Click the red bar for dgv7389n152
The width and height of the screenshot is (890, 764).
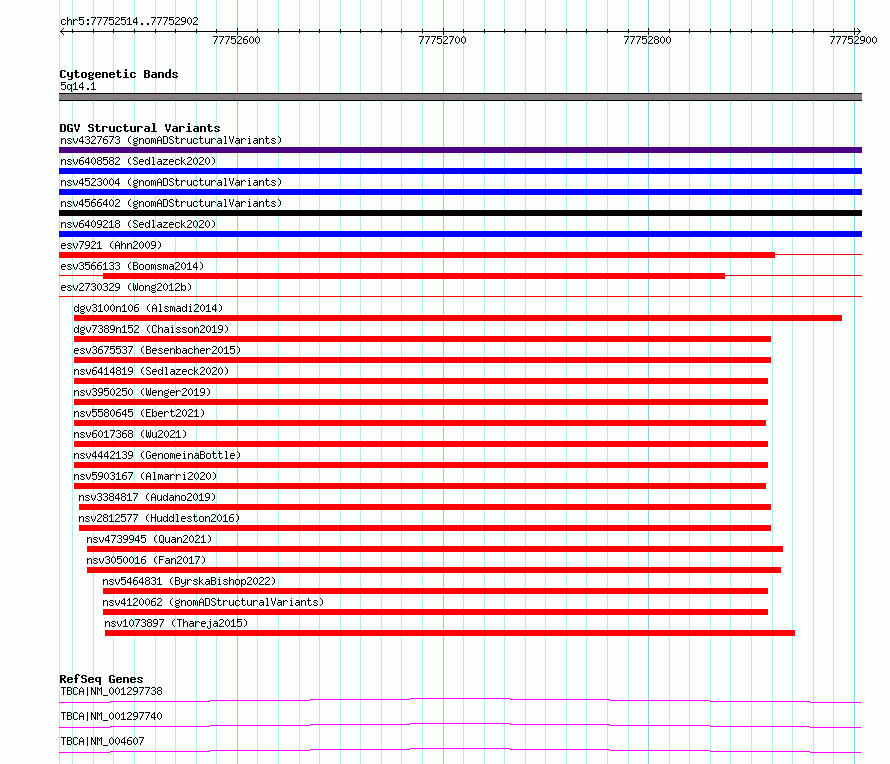coord(422,339)
